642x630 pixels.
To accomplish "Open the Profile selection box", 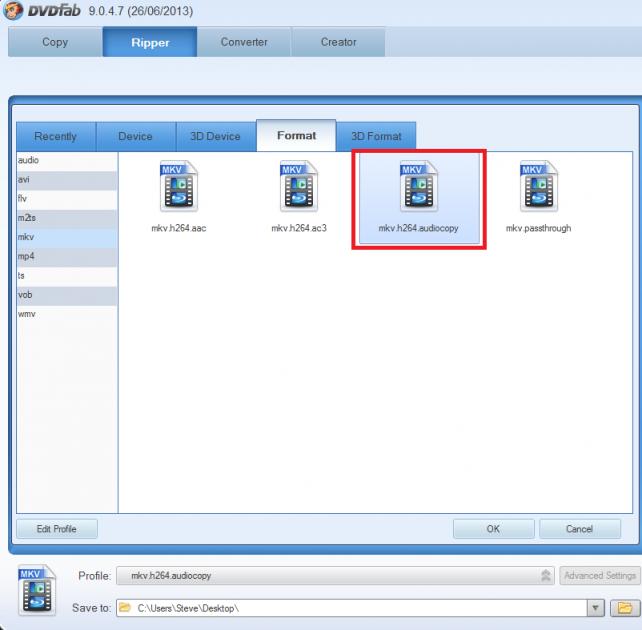I will 335,576.
